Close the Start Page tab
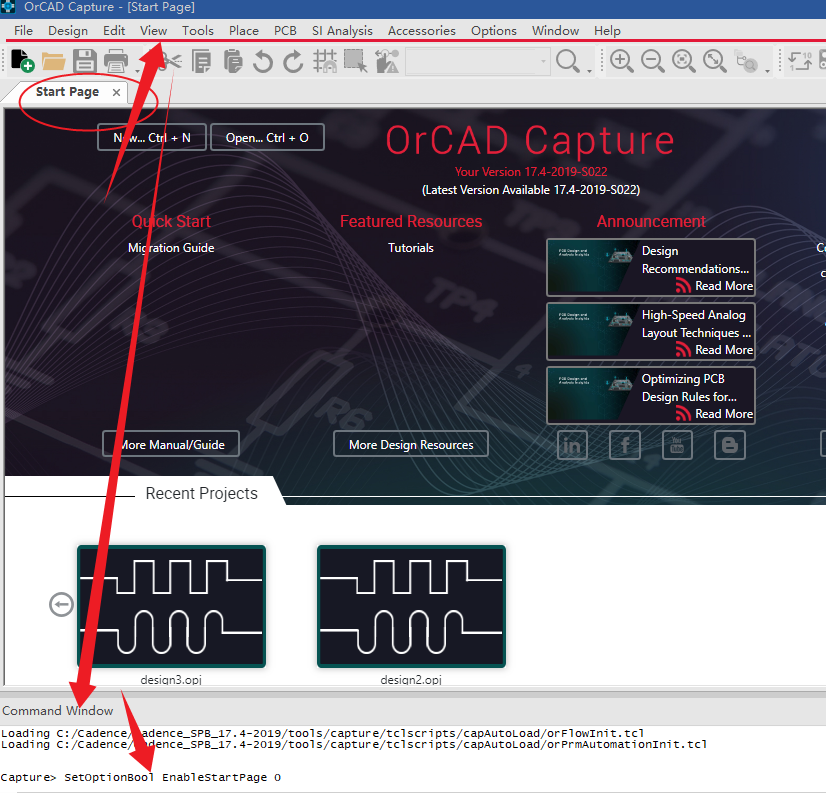This screenshot has height=793, width=826. [116, 93]
